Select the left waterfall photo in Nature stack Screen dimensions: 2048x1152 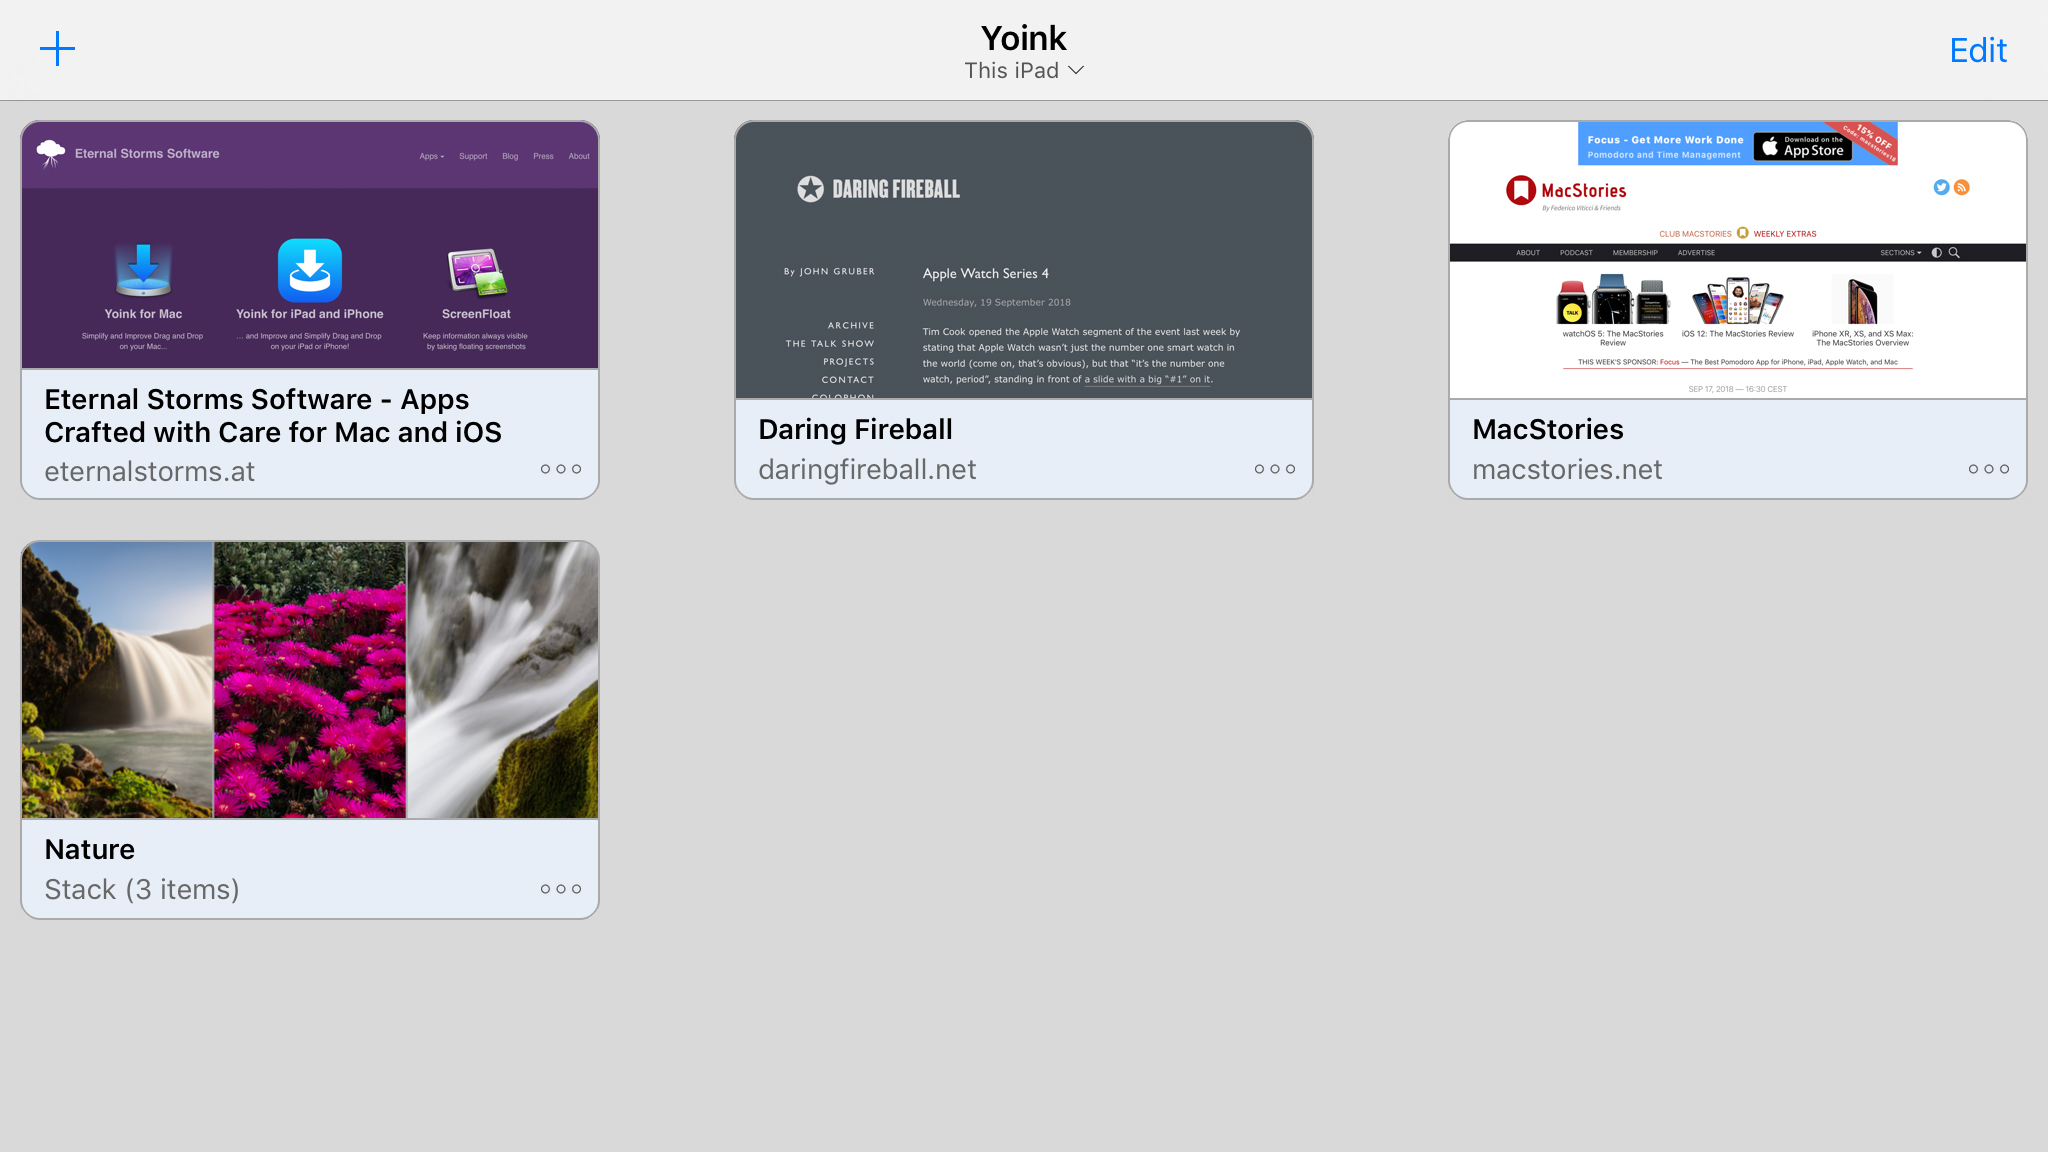tap(117, 680)
